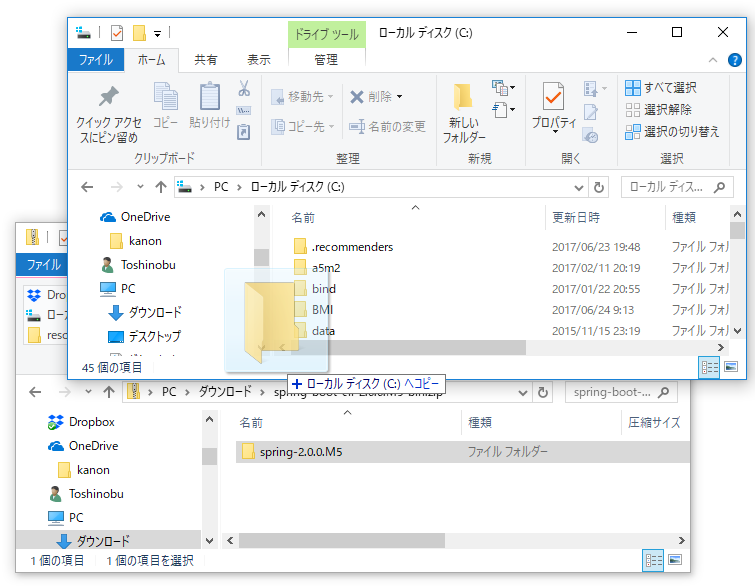Click the Paste shortcut icon
Viewport: 755px width, 586px height.
244,131
